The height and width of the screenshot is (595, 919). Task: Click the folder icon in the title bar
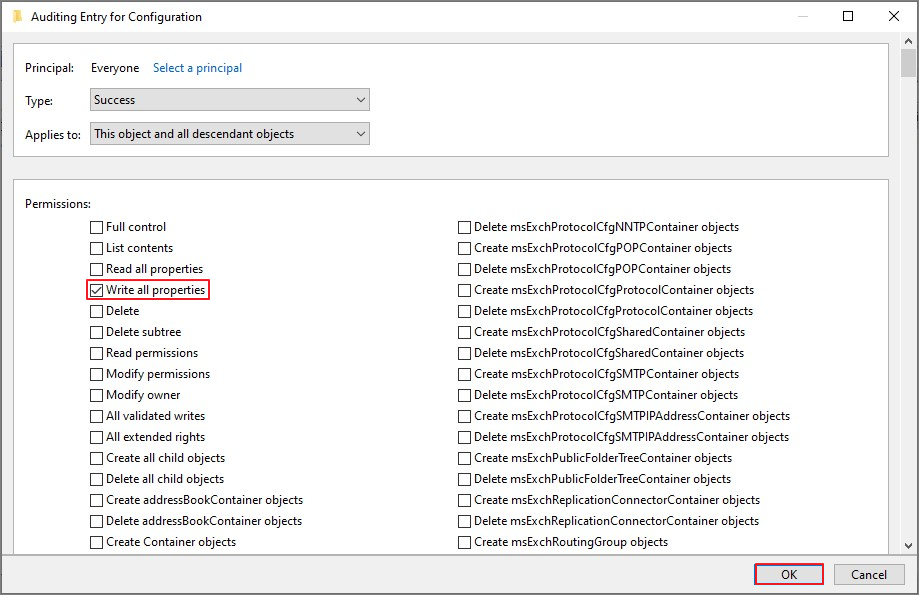[x=18, y=16]
